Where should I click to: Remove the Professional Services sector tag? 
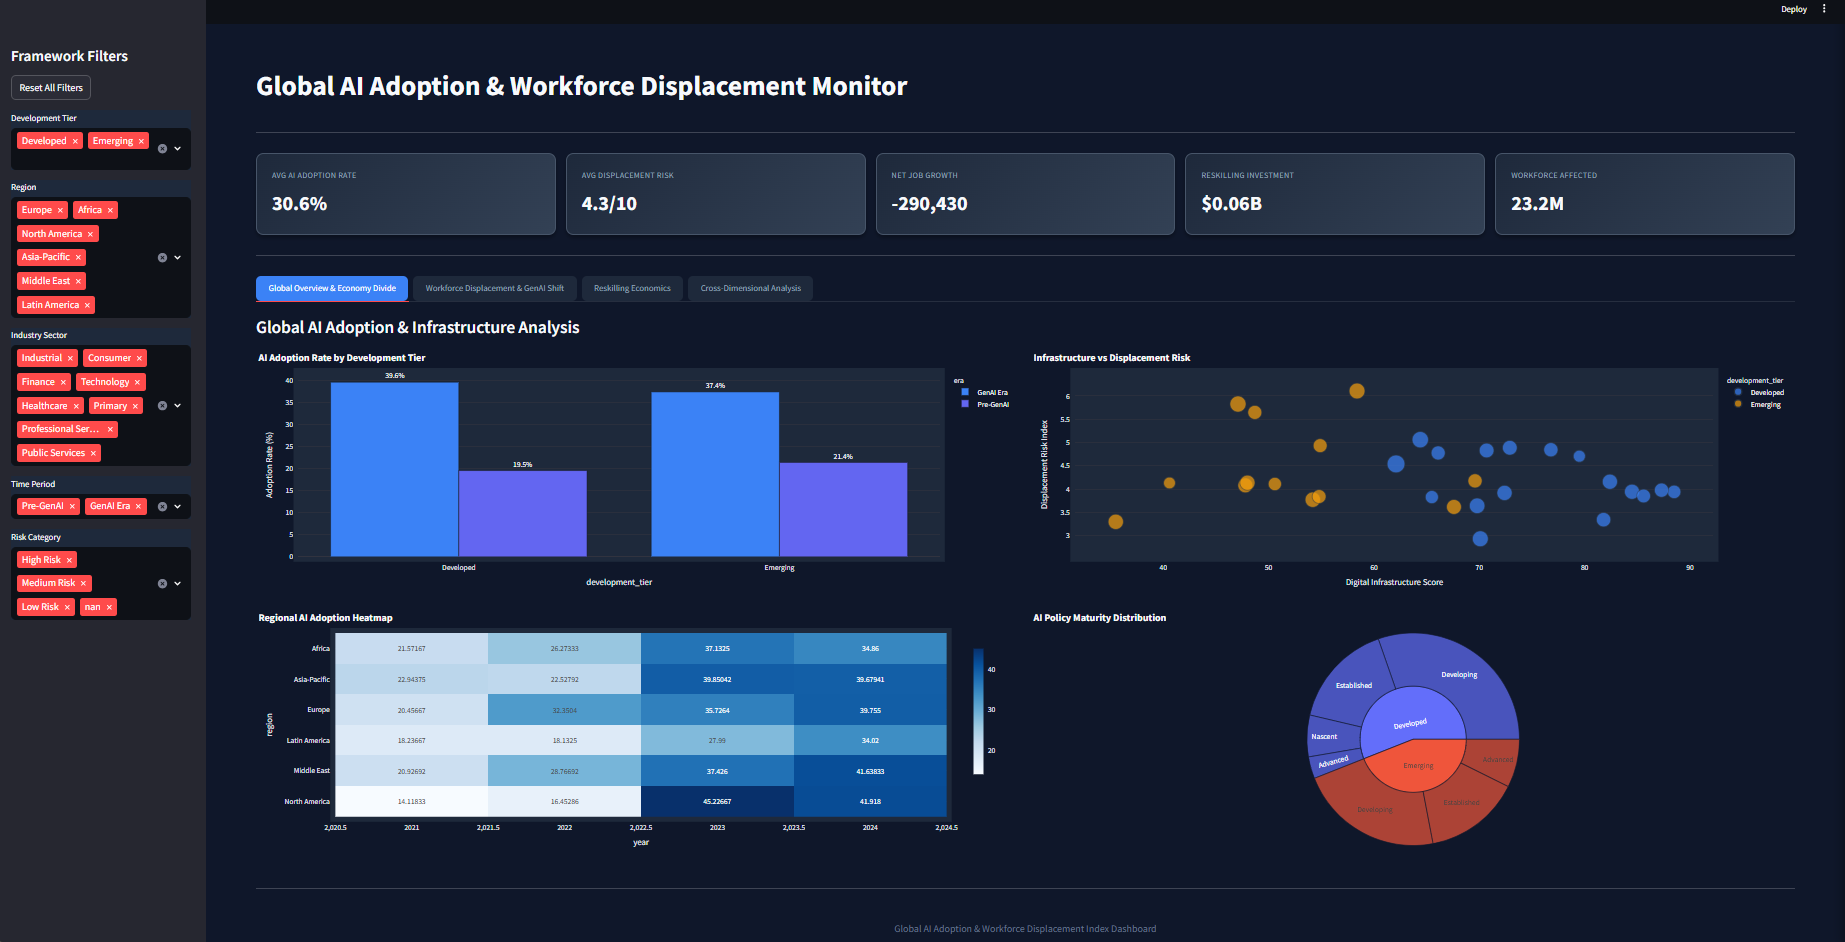coord(110,429)
